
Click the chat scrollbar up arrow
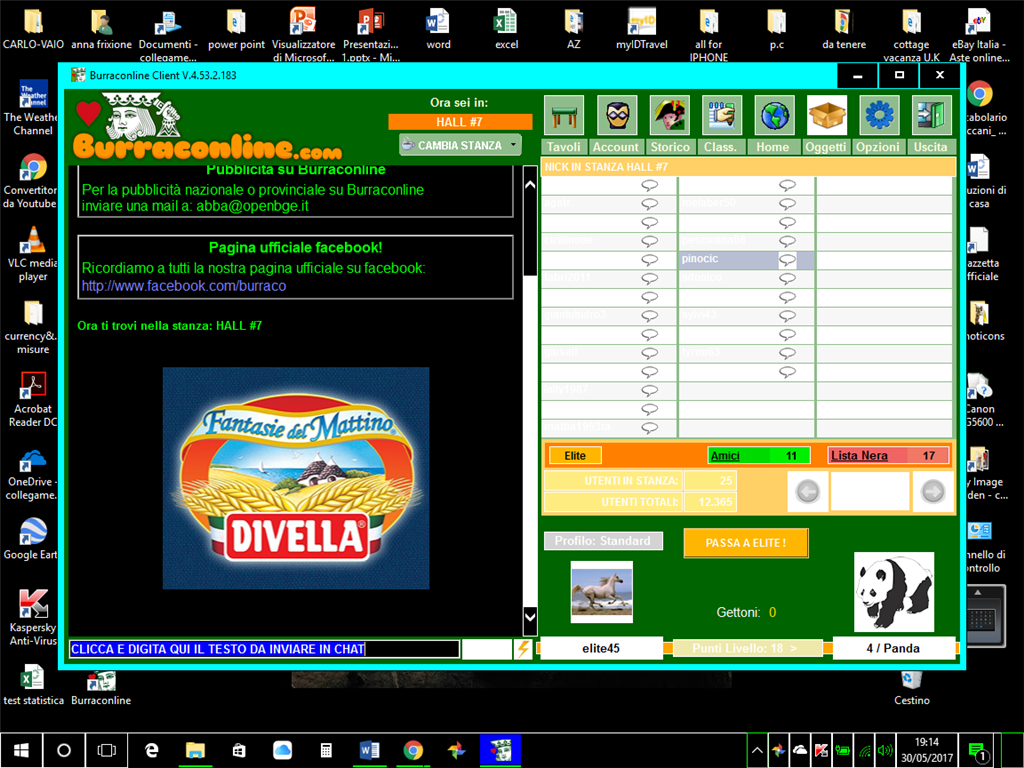530,185
